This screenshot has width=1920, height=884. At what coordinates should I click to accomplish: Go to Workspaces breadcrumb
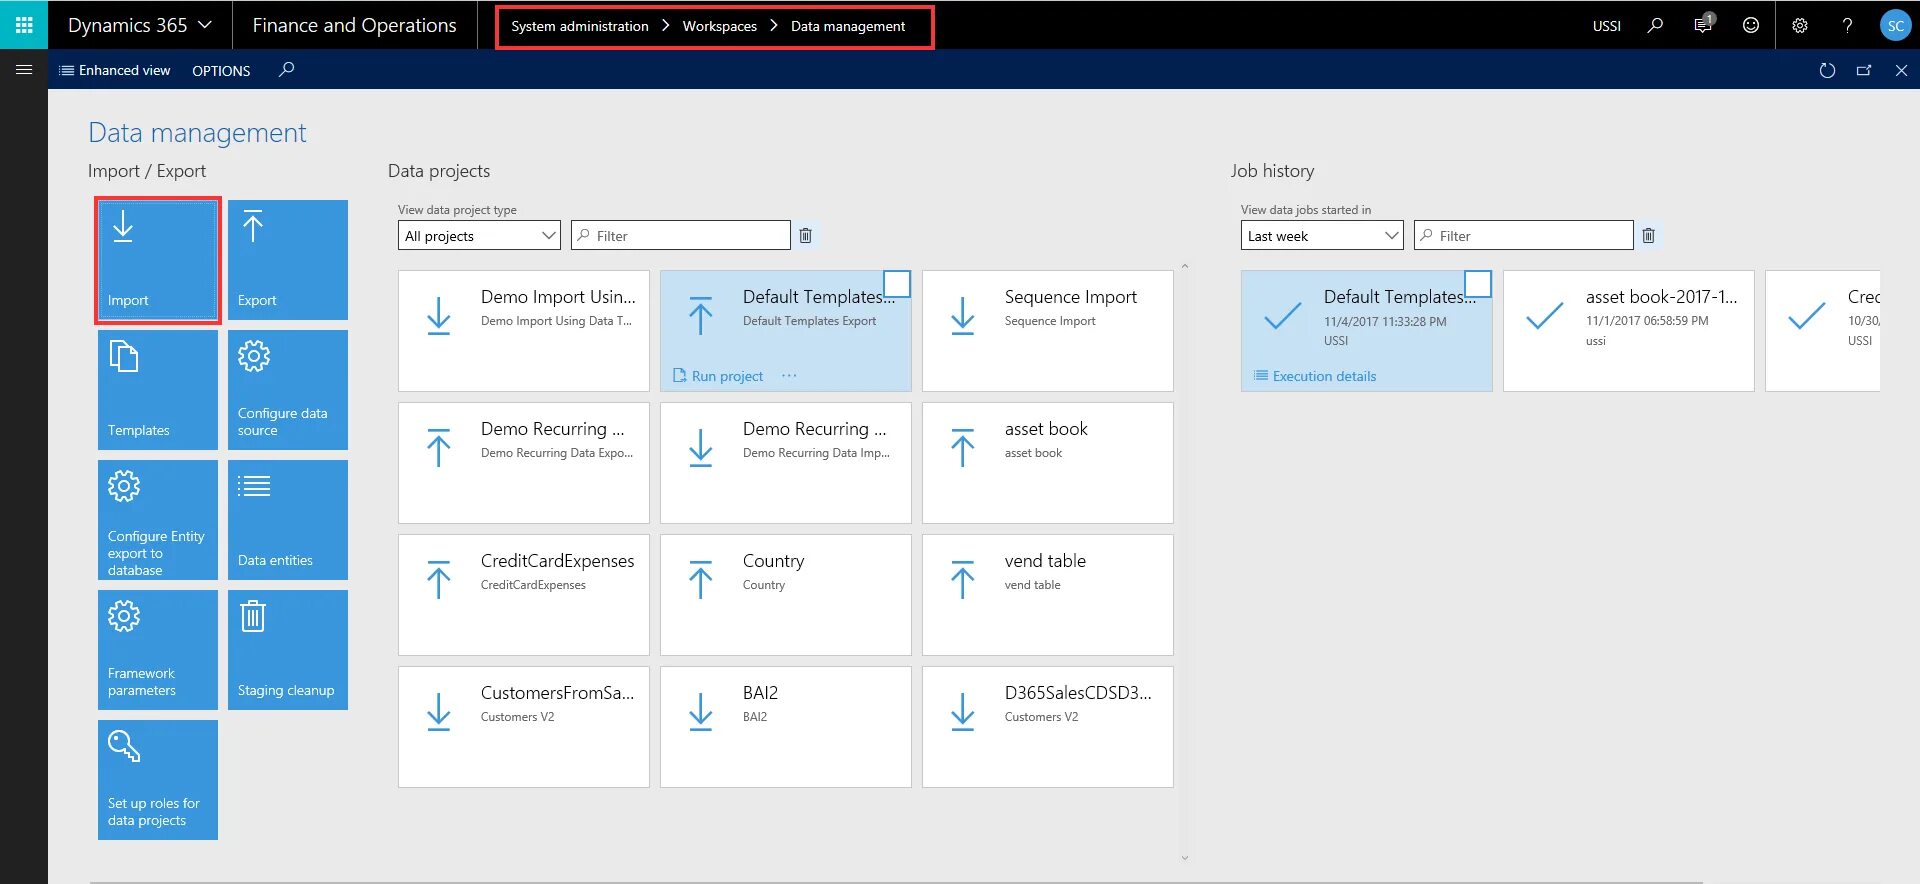click(x=720, y=26)
